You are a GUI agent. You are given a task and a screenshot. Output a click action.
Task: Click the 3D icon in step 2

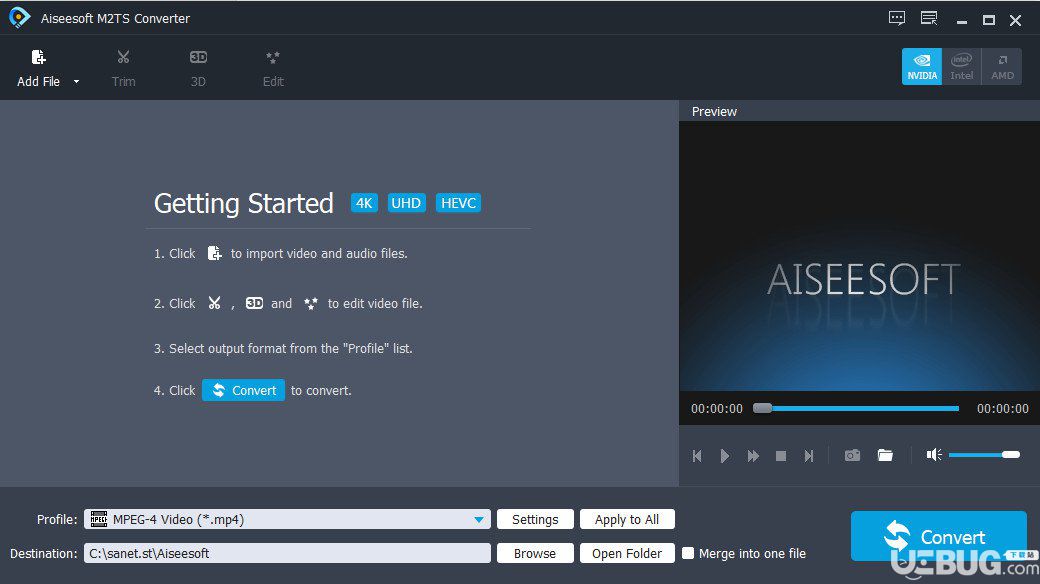coord(255,303)
